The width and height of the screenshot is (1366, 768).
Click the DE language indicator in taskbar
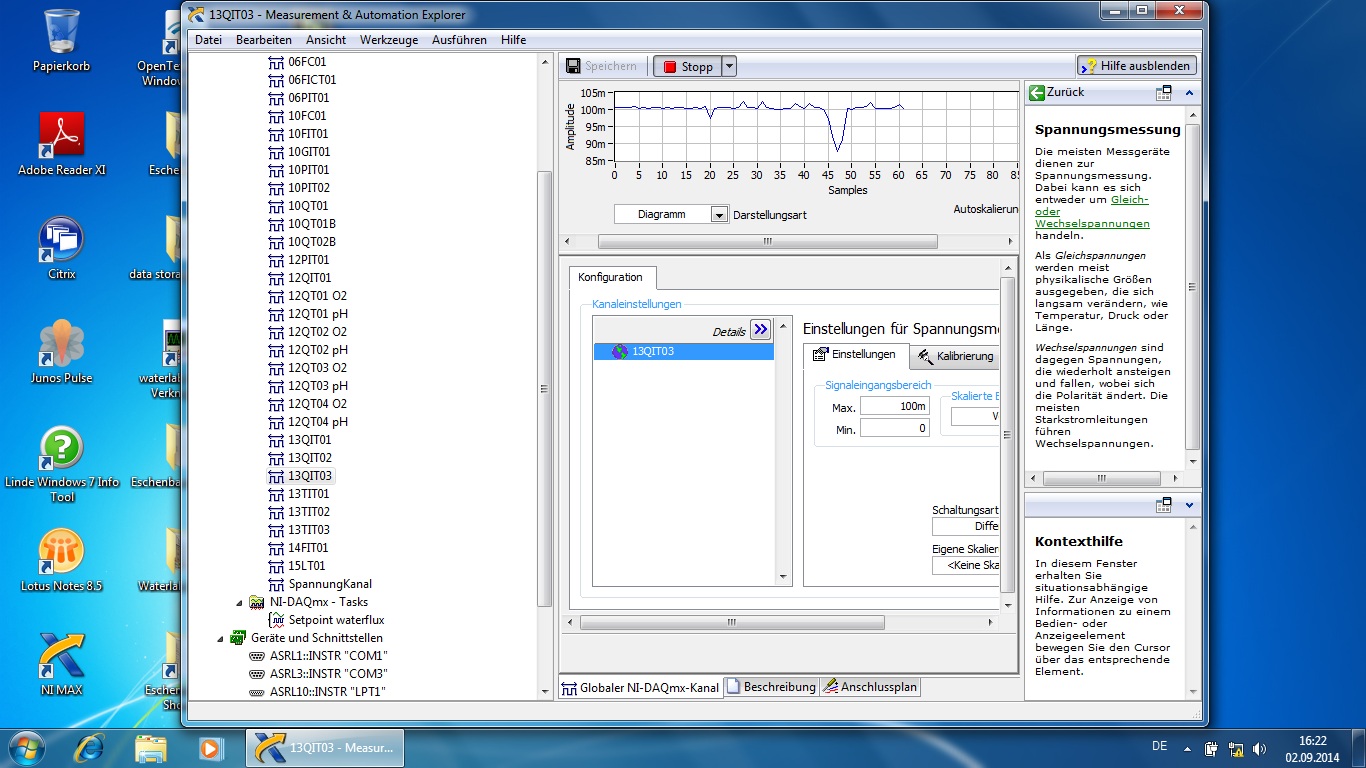1160,747
